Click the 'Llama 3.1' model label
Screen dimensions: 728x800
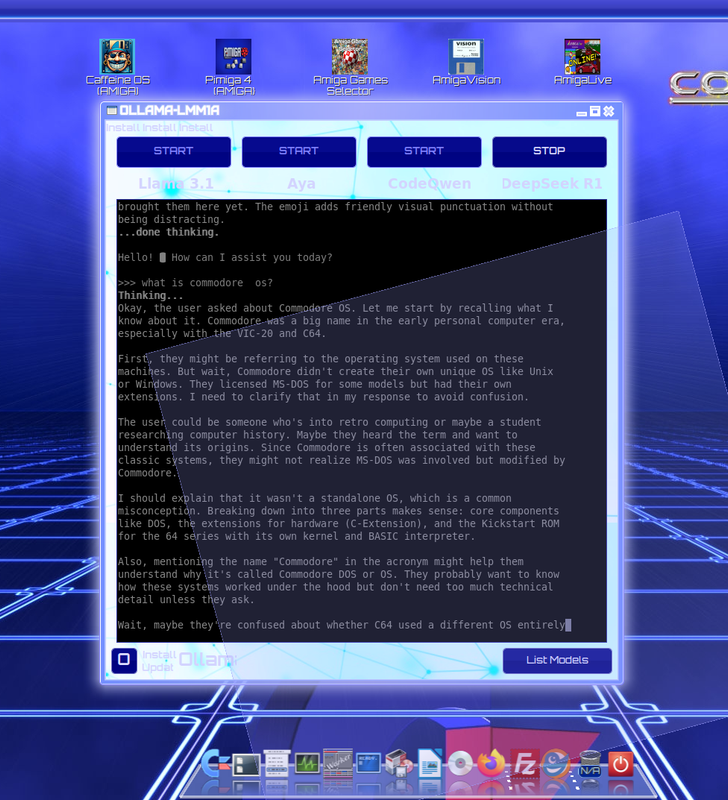[176, 184]
